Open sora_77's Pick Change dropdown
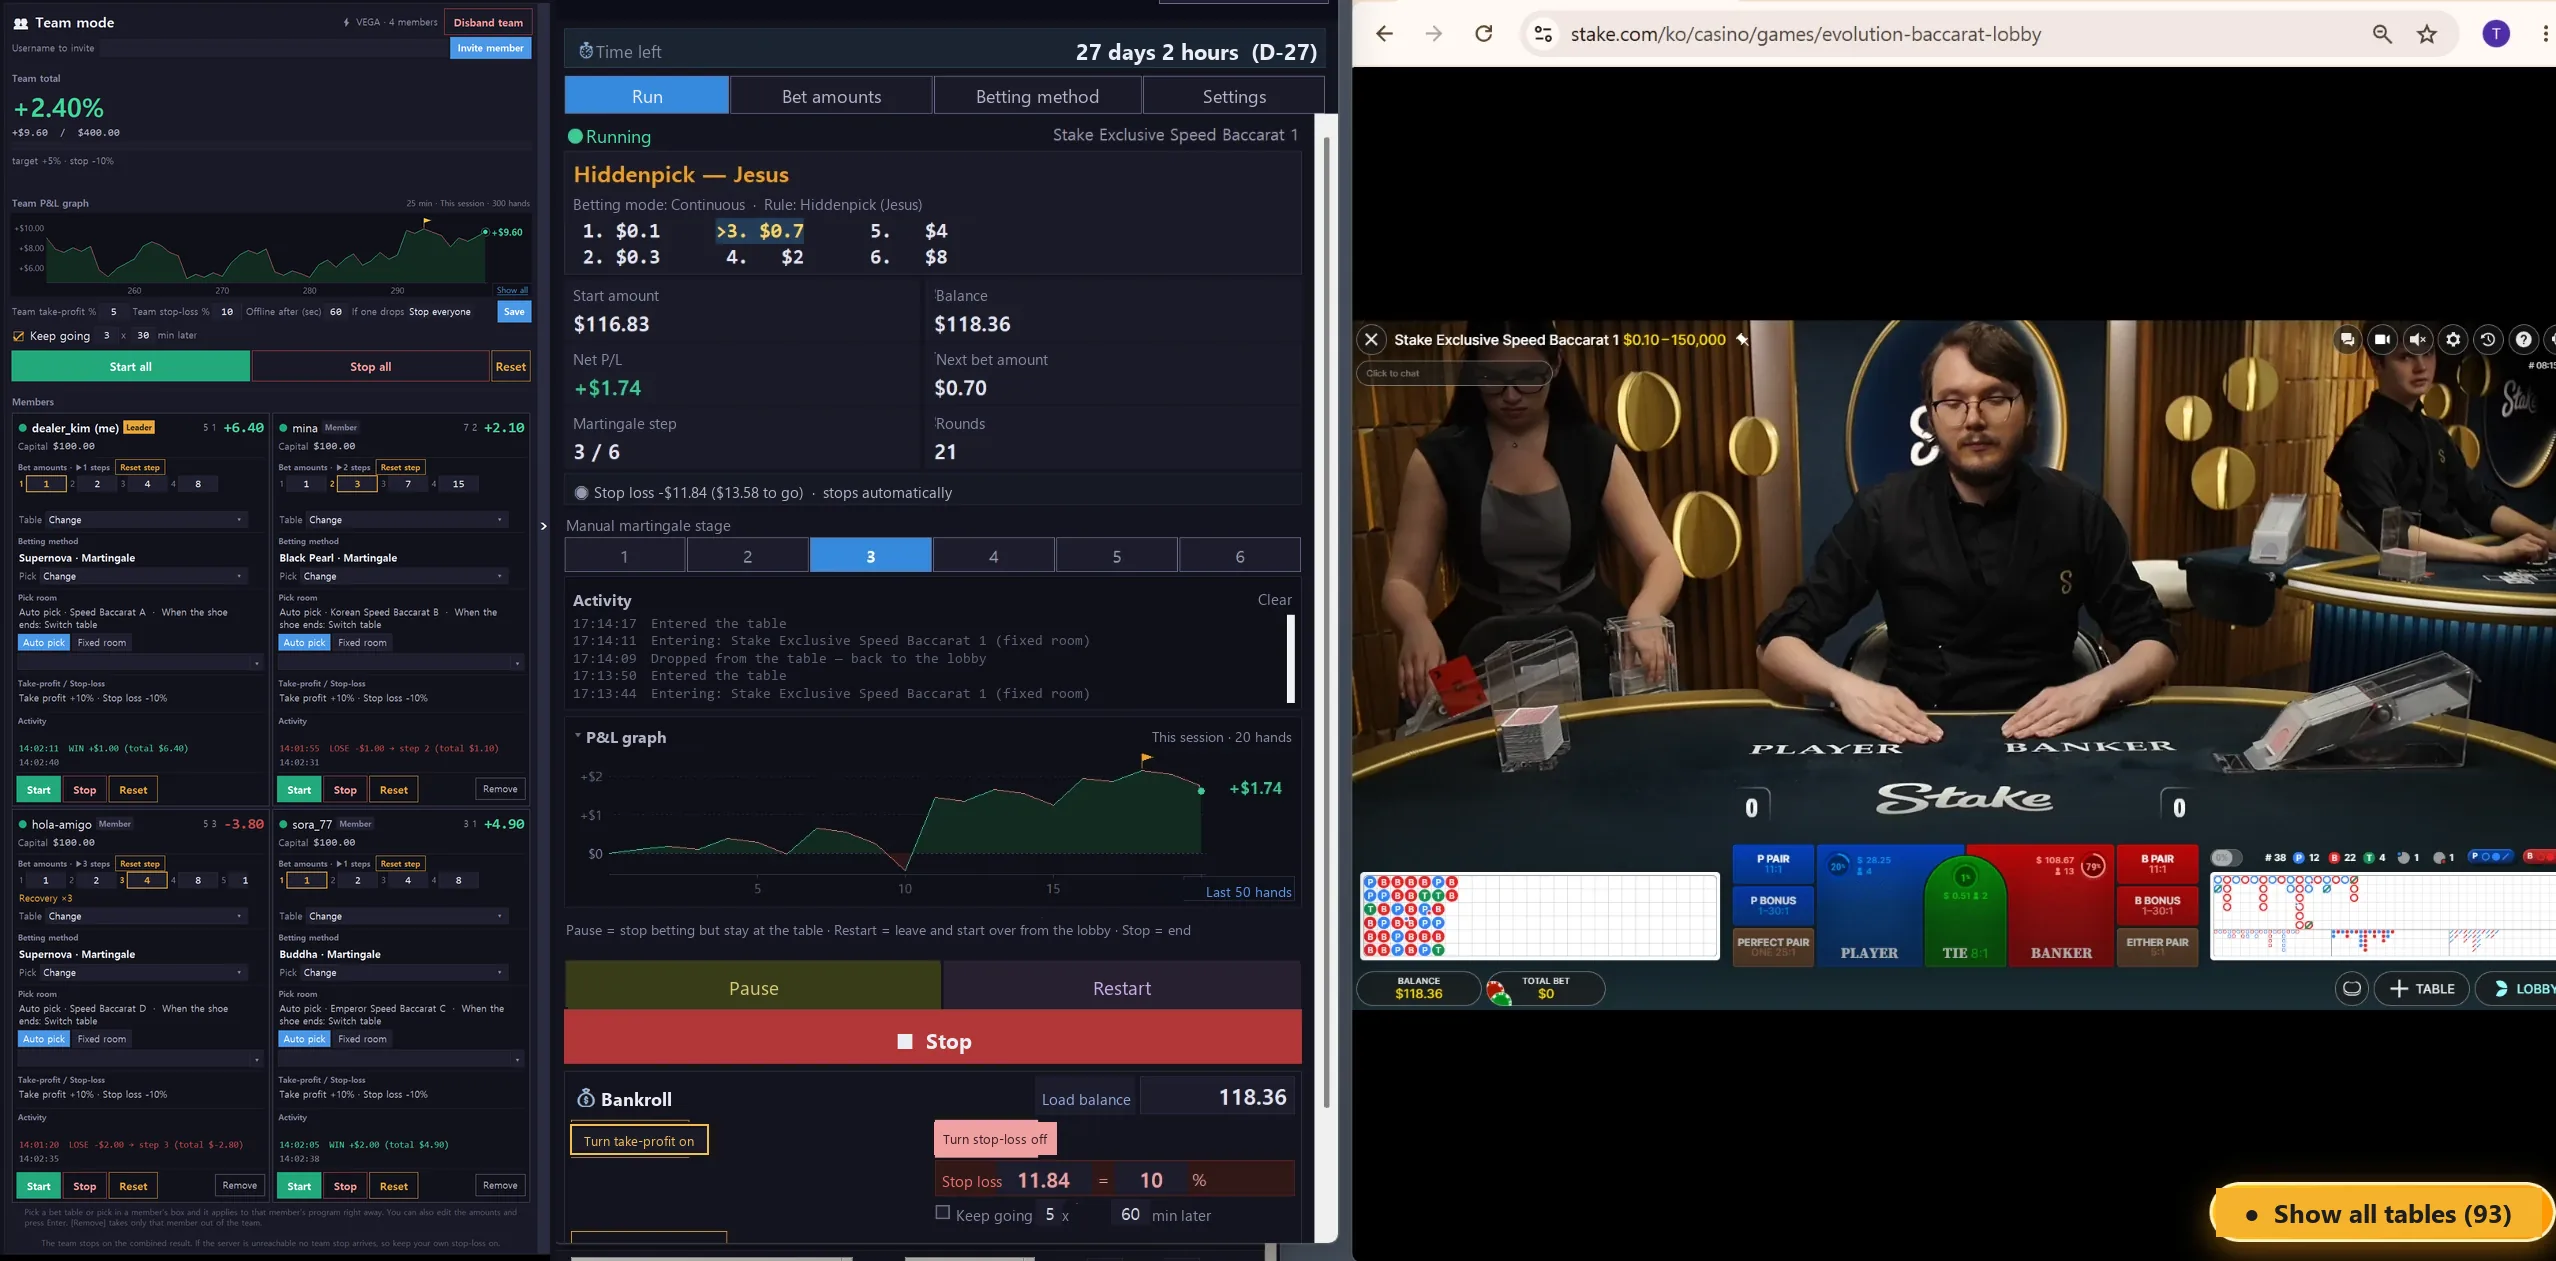 pyautogui.click(x=404, y=973)
